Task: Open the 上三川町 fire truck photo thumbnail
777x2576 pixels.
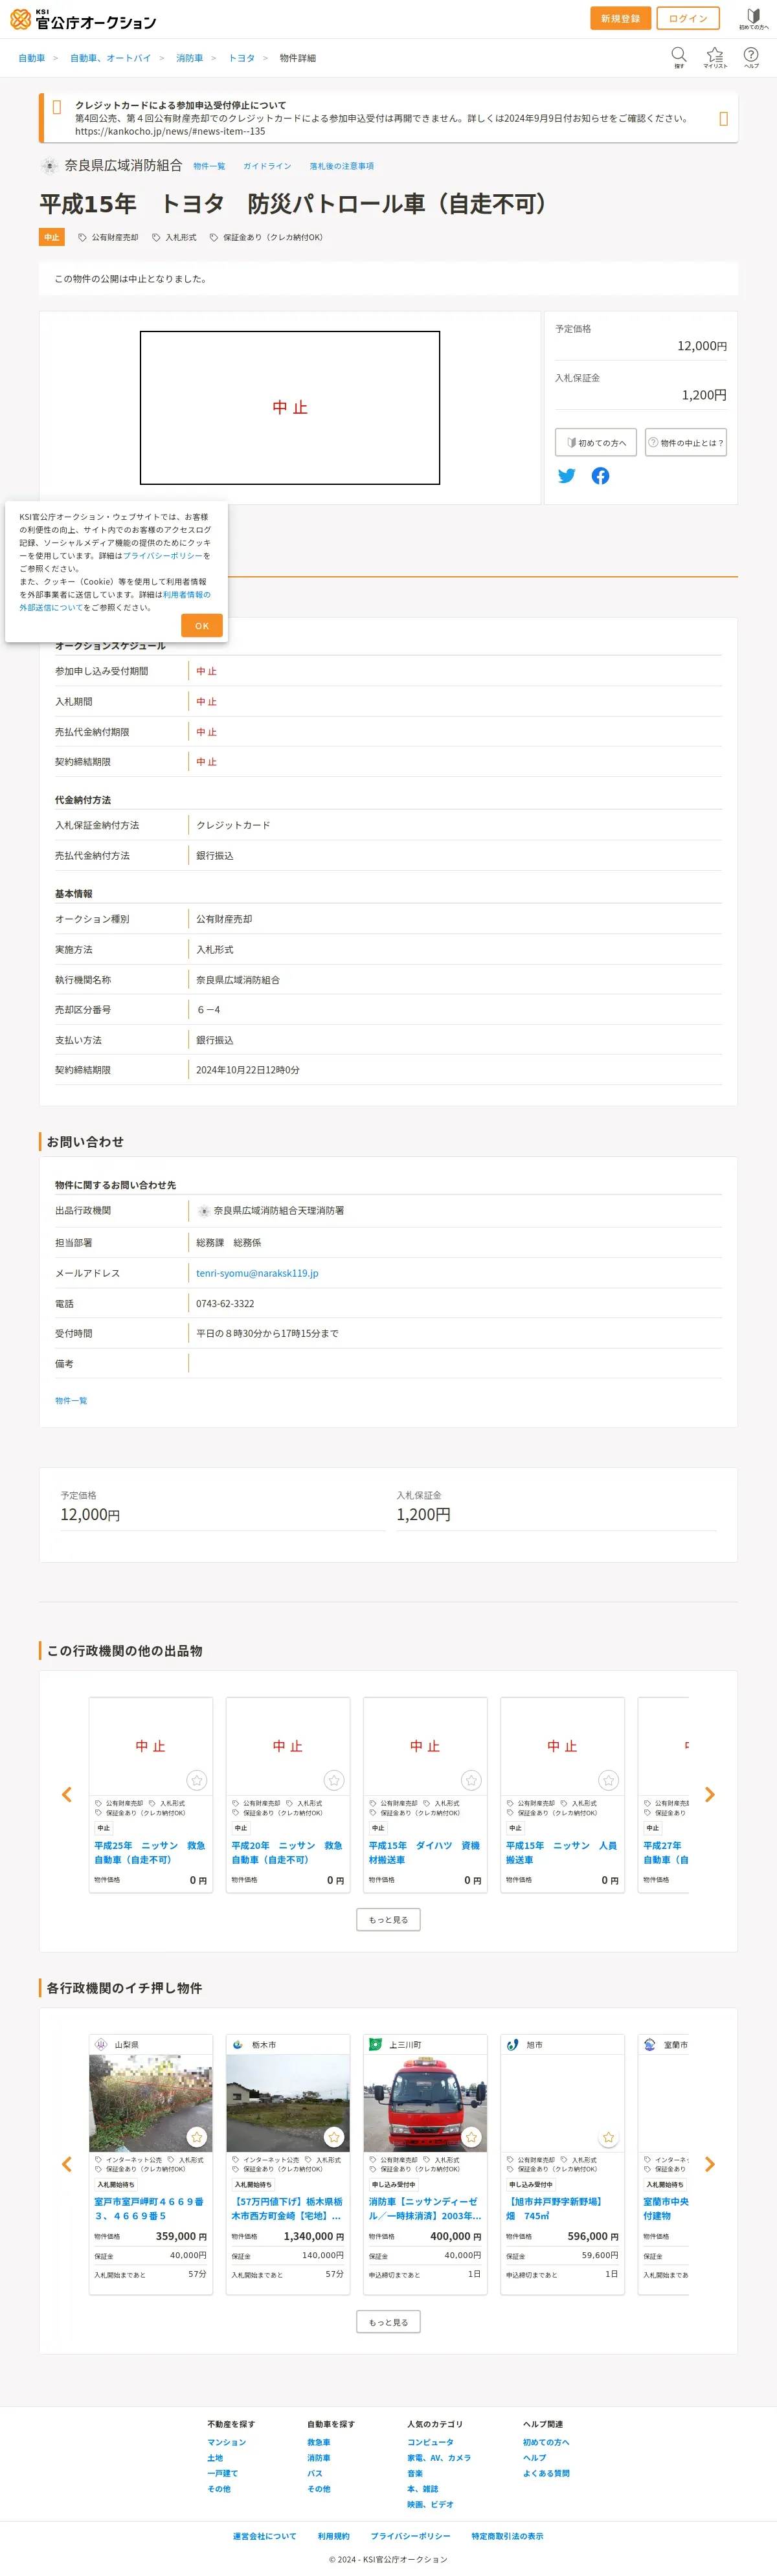Action: [425, 2103]
